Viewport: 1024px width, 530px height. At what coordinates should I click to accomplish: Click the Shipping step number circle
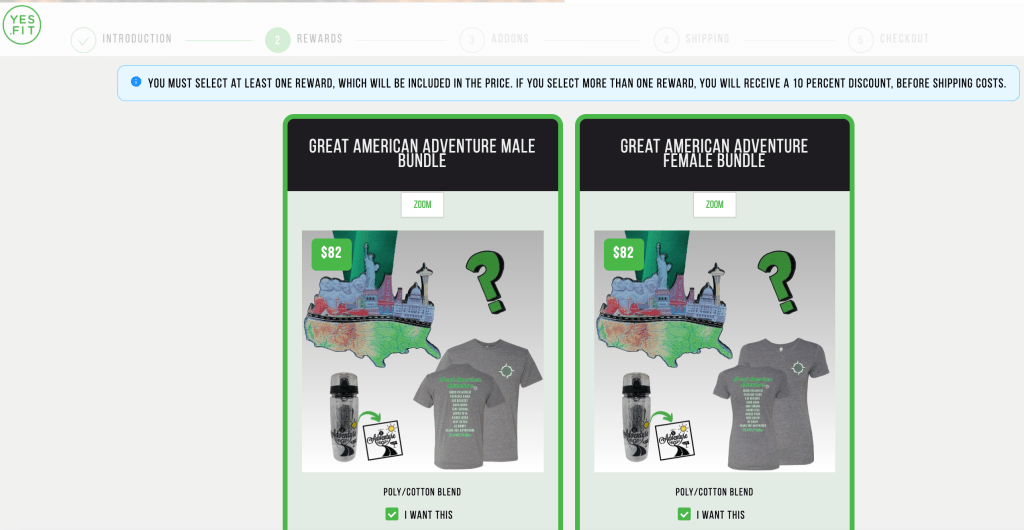coord(666,40)
